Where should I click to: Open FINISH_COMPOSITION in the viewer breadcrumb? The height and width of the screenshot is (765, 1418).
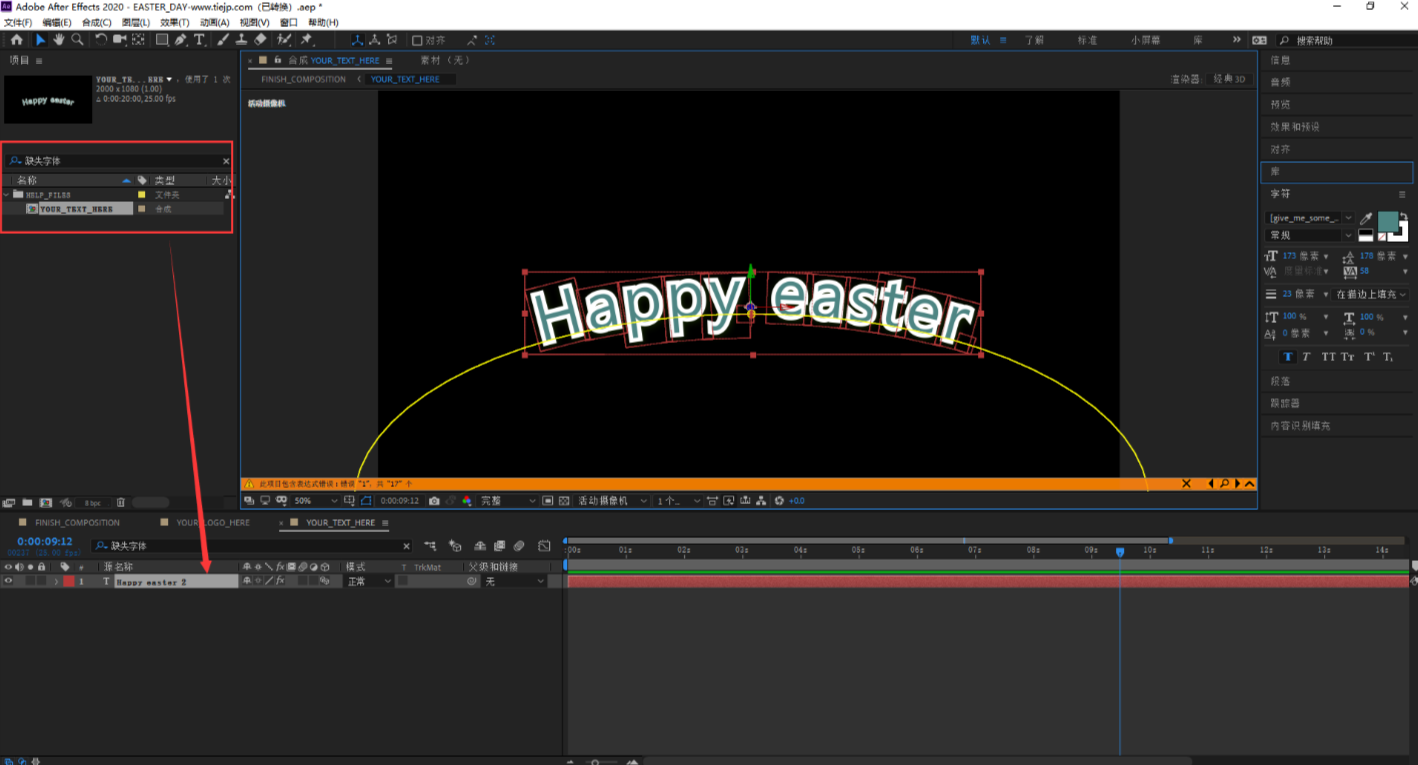(x=303, y=79)
